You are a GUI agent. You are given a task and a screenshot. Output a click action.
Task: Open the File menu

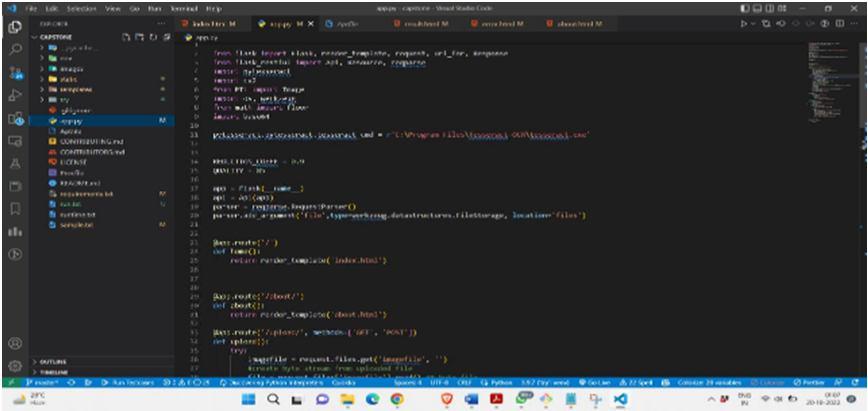31,9
